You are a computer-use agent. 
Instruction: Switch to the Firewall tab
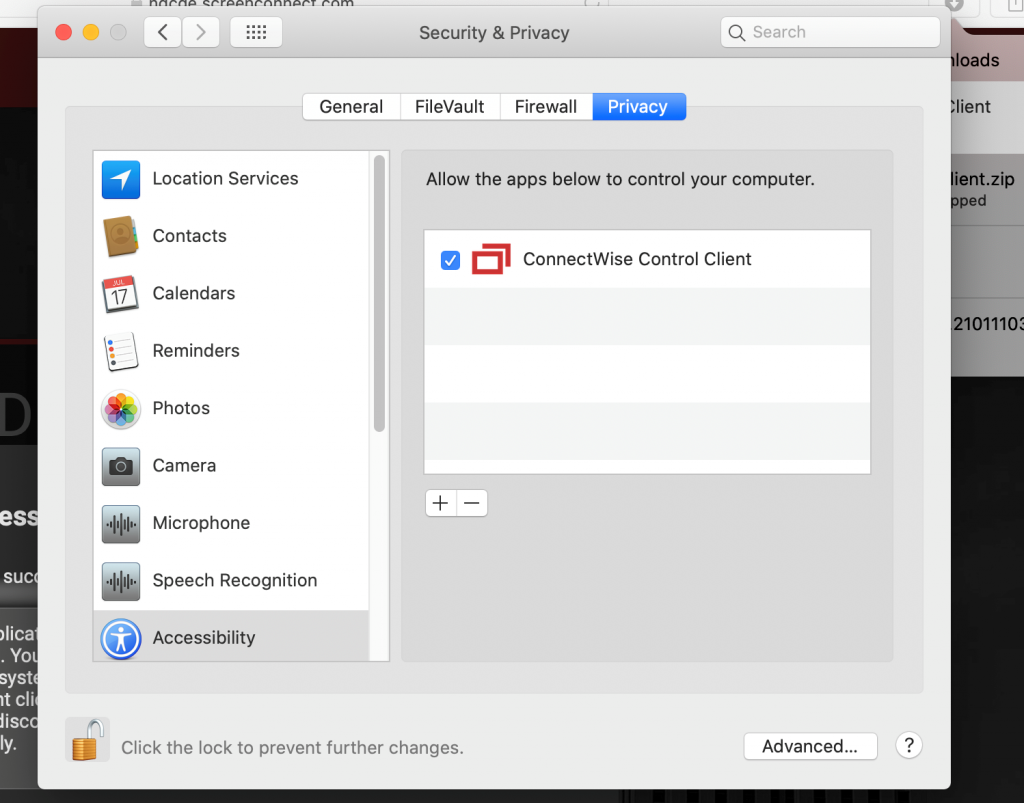546,107
